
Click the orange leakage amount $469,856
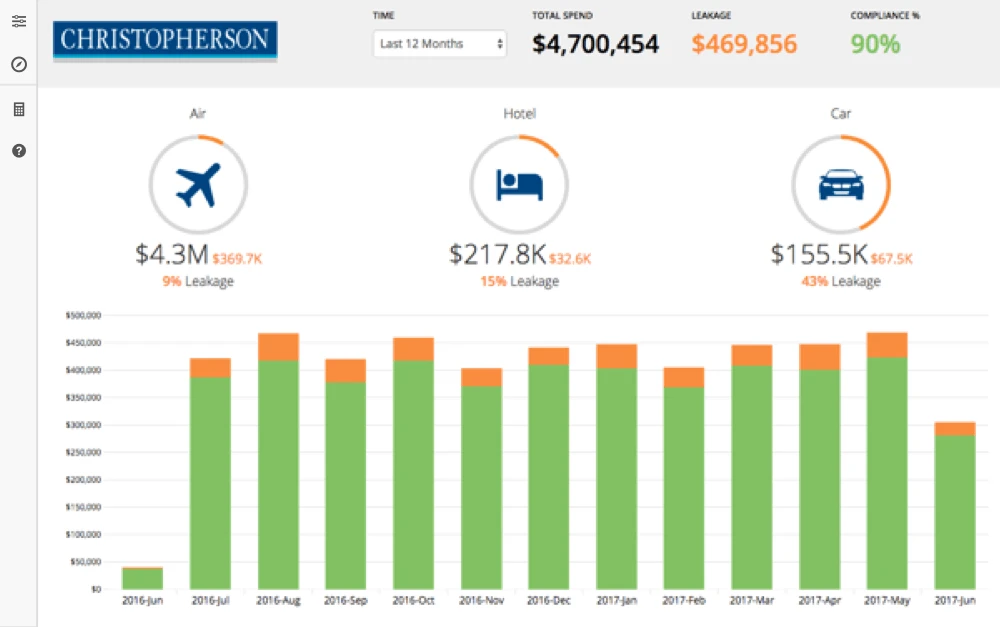pos(744,44)
